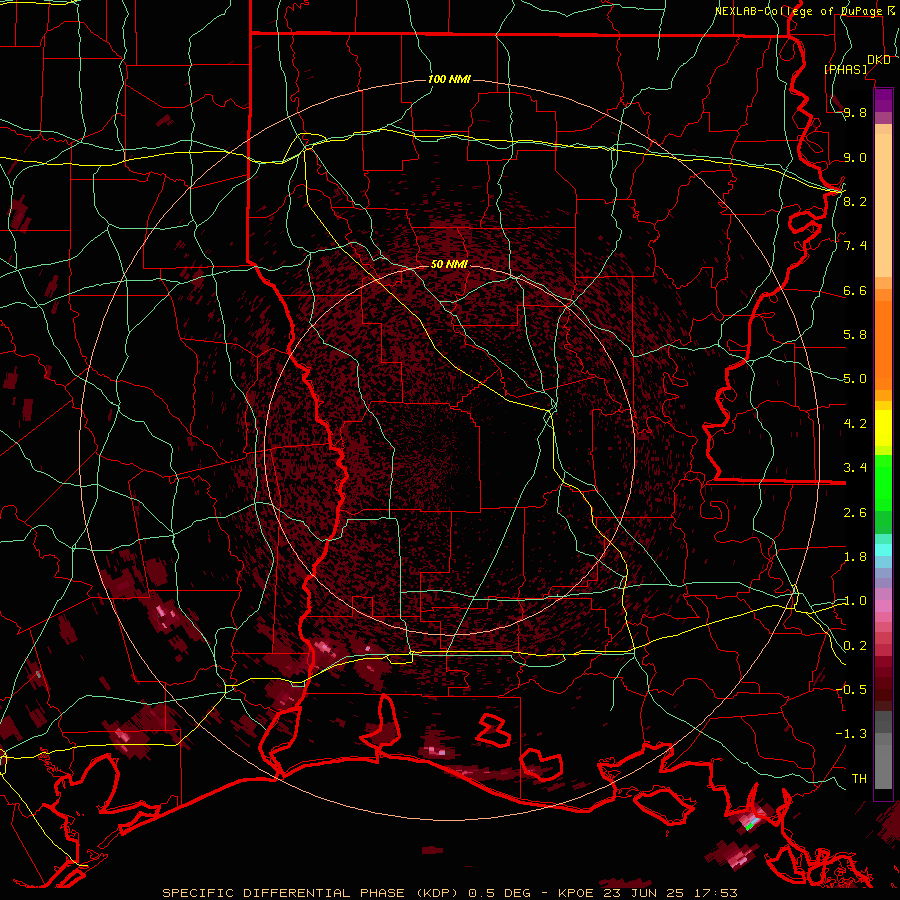900x900 pixels.
Task: Select the 8.2 scale value
Action: tap(855, 201)
